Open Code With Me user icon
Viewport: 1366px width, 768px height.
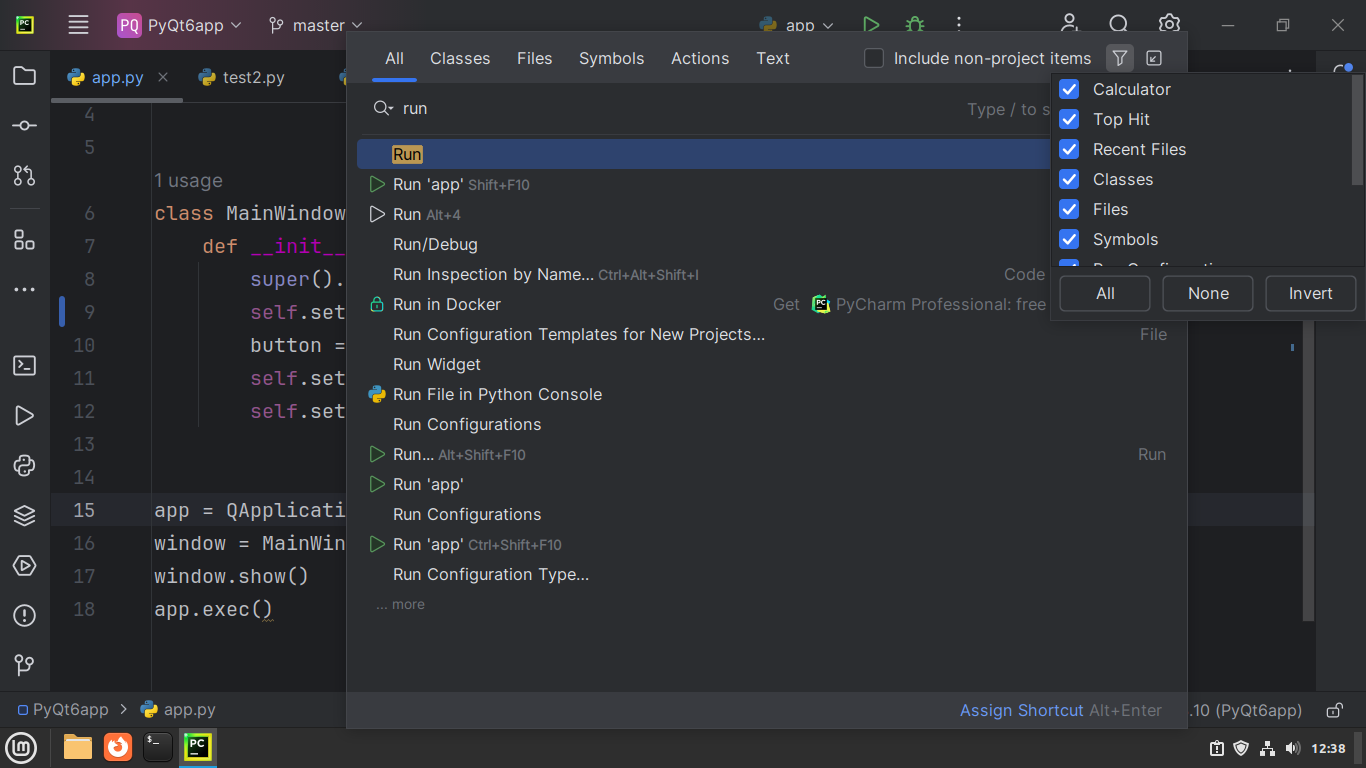coord(1069,25)
